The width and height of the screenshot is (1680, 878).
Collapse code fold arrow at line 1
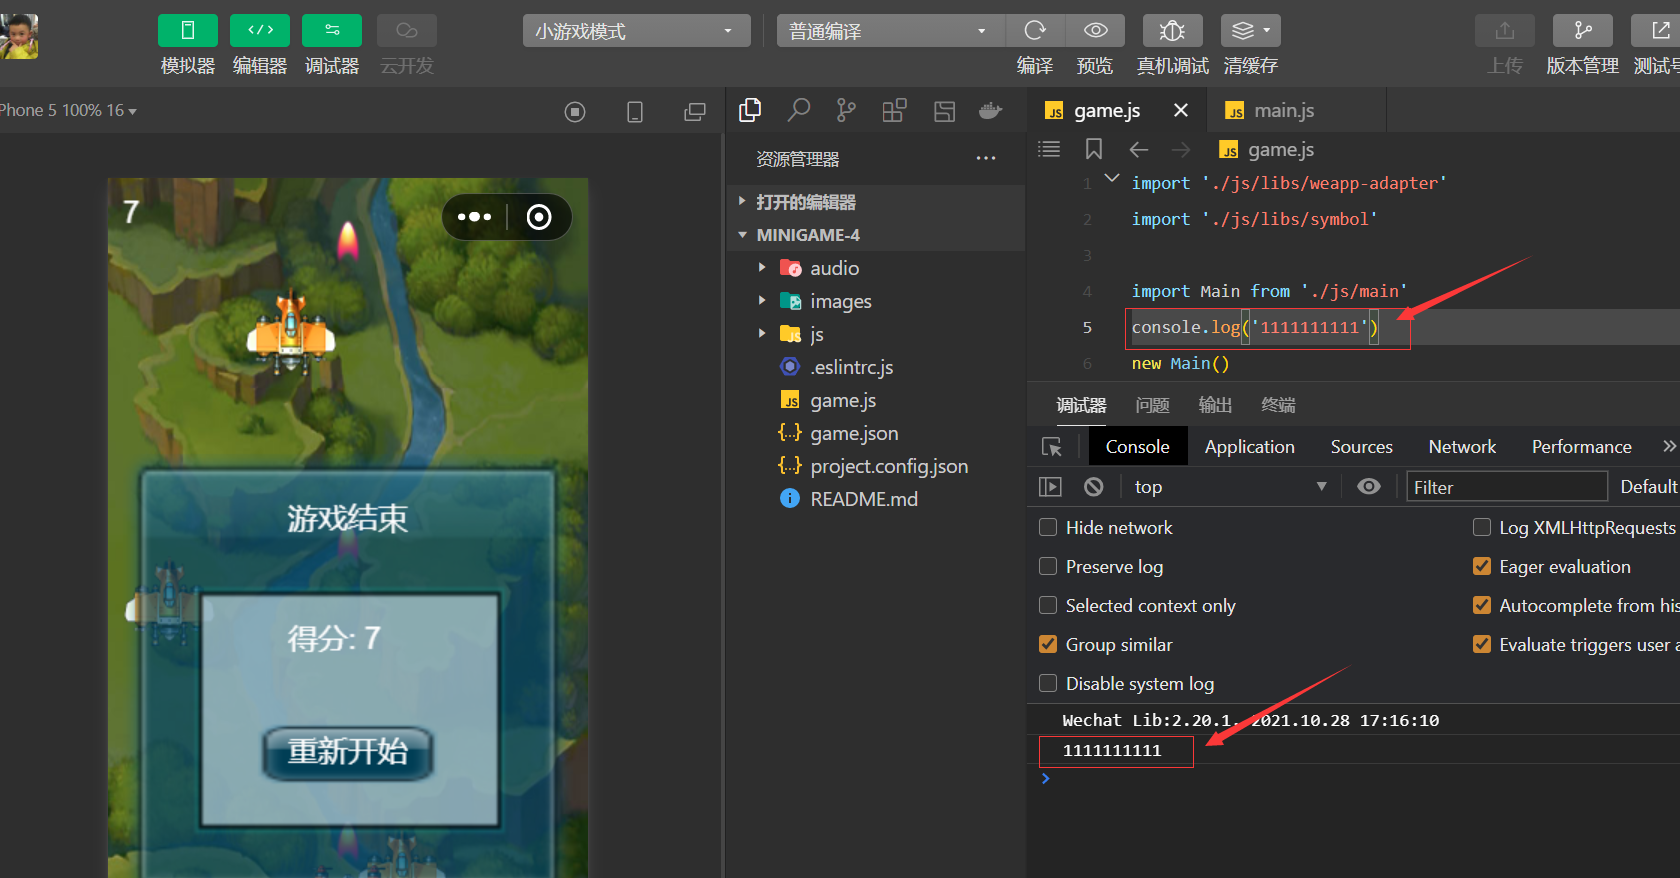(1111, 179)
